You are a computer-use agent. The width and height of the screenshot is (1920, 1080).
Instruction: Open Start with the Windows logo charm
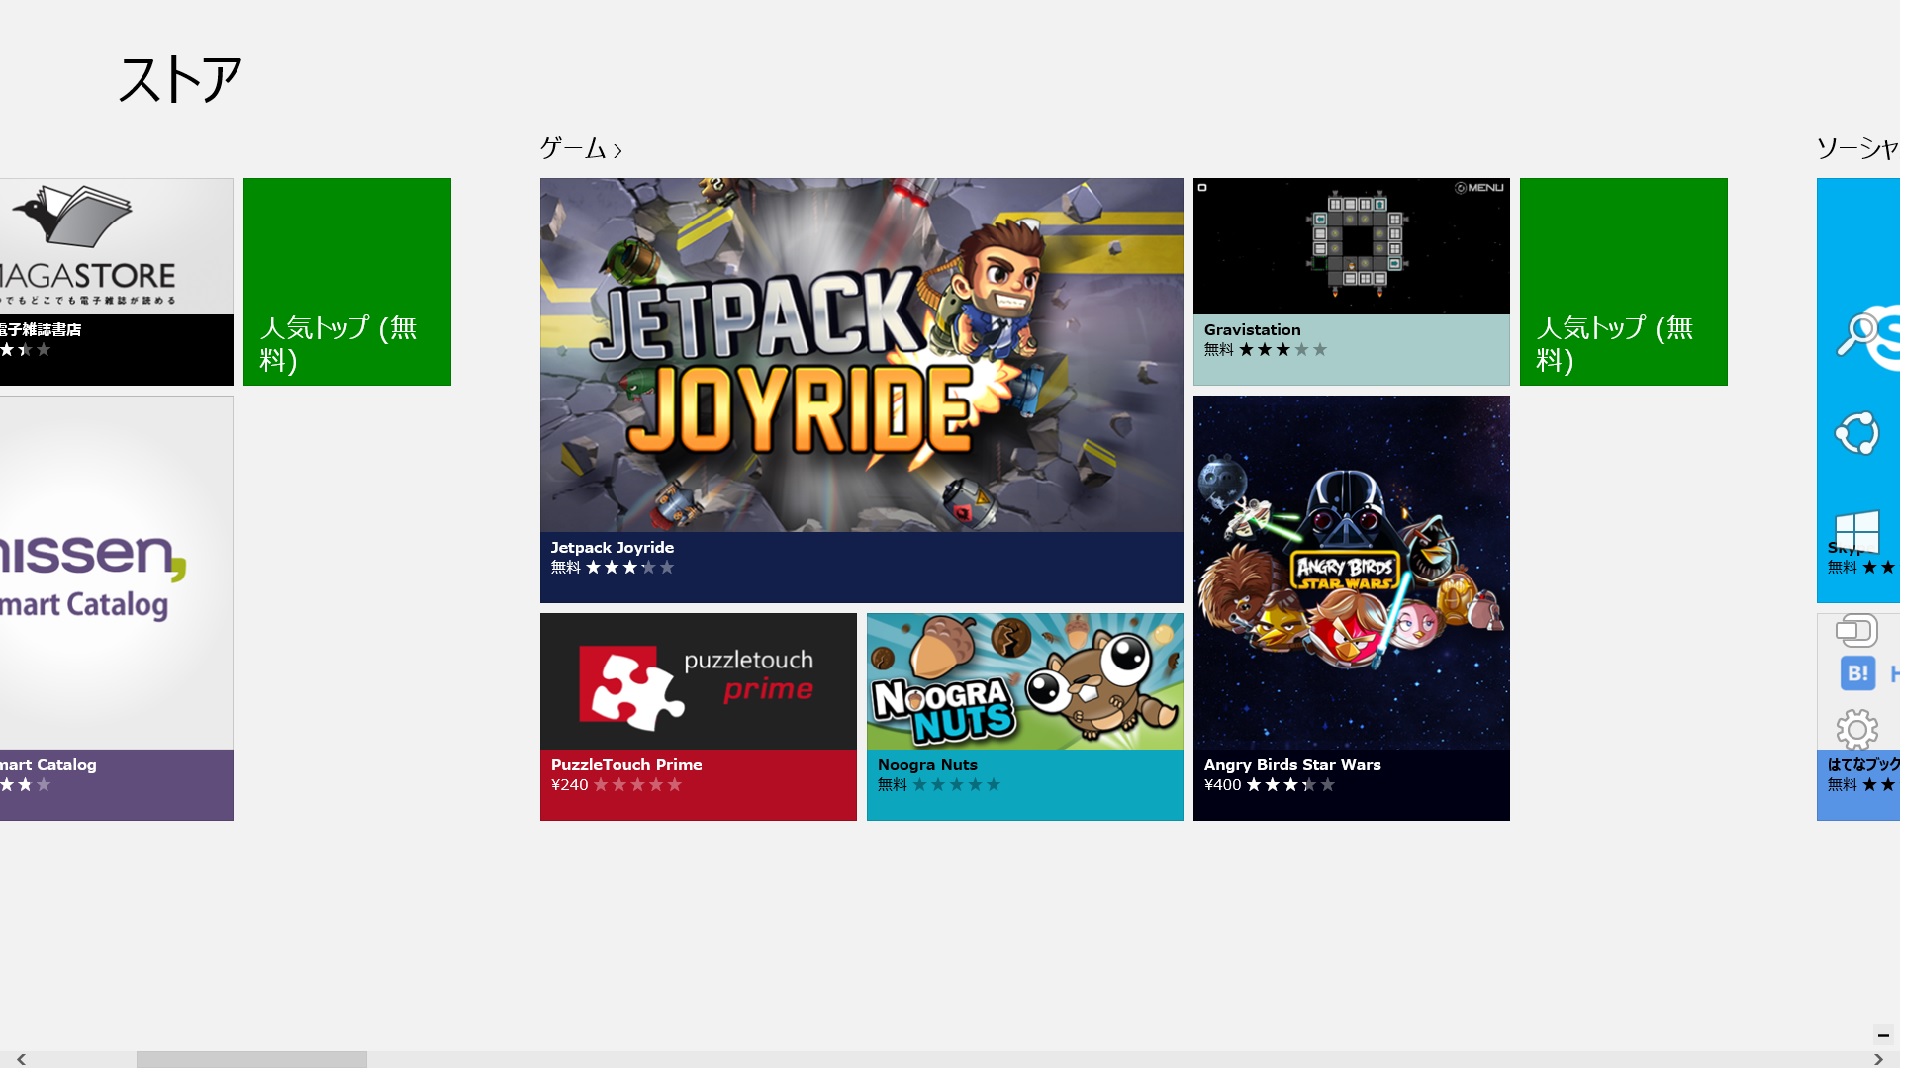point(1857,532)
